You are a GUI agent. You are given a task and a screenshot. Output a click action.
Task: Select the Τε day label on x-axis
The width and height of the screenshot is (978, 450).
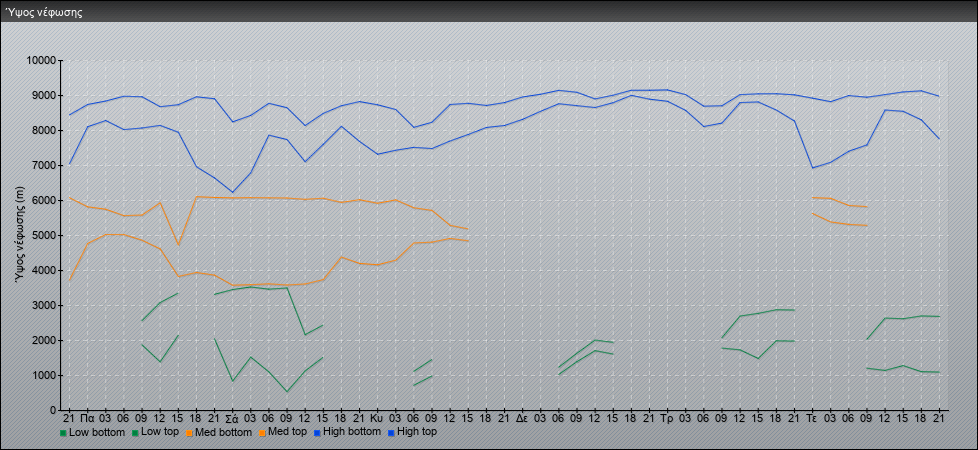pos(811,418)
